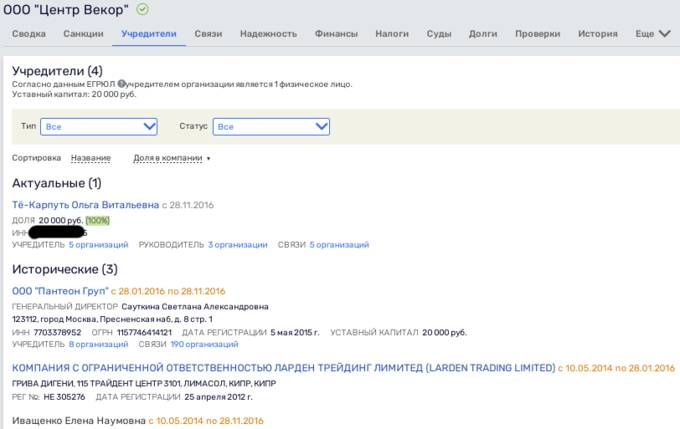Click registration date 5 мая 2015 г.
The image size is (680, 429).
pyautogui.click(x=295, y=332)
